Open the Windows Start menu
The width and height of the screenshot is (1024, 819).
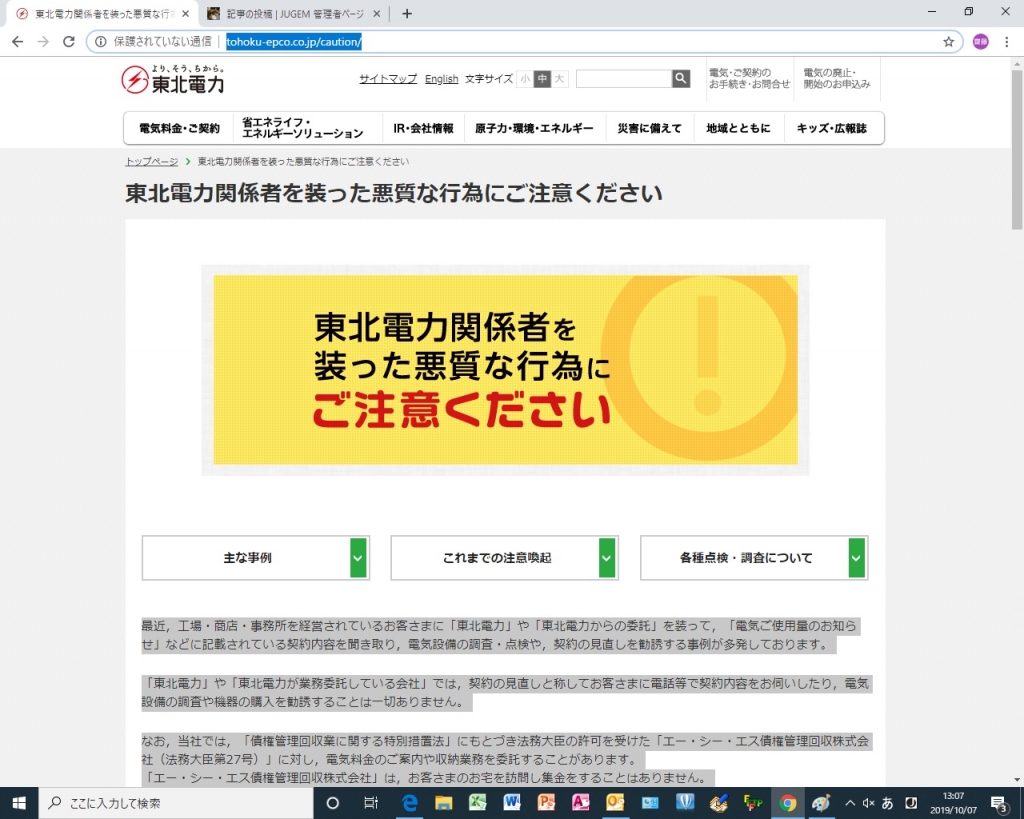click(x=19, y=803)
